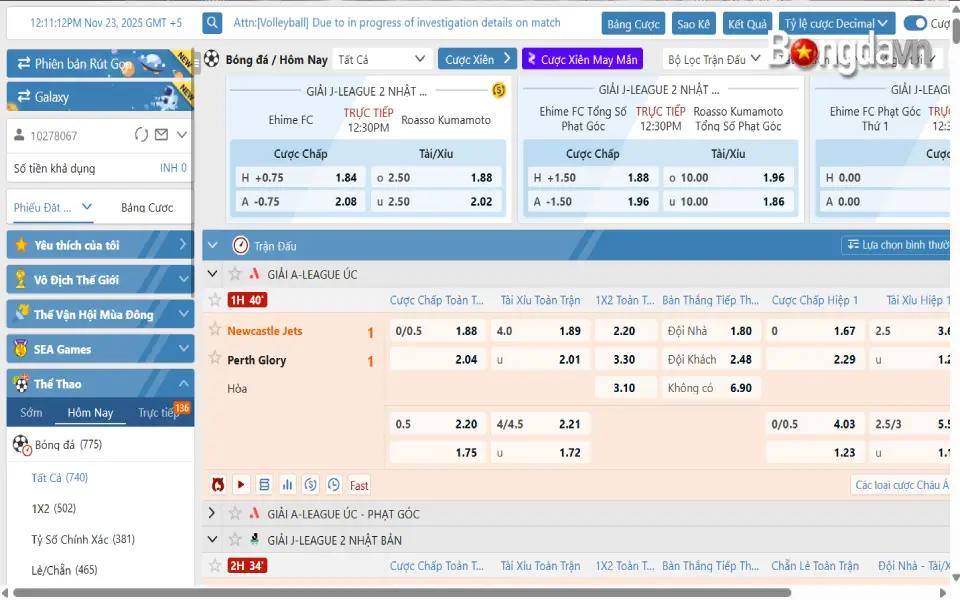Refresh the account balance icon
This screenshot has height=600, width=960.
point(141,135)
